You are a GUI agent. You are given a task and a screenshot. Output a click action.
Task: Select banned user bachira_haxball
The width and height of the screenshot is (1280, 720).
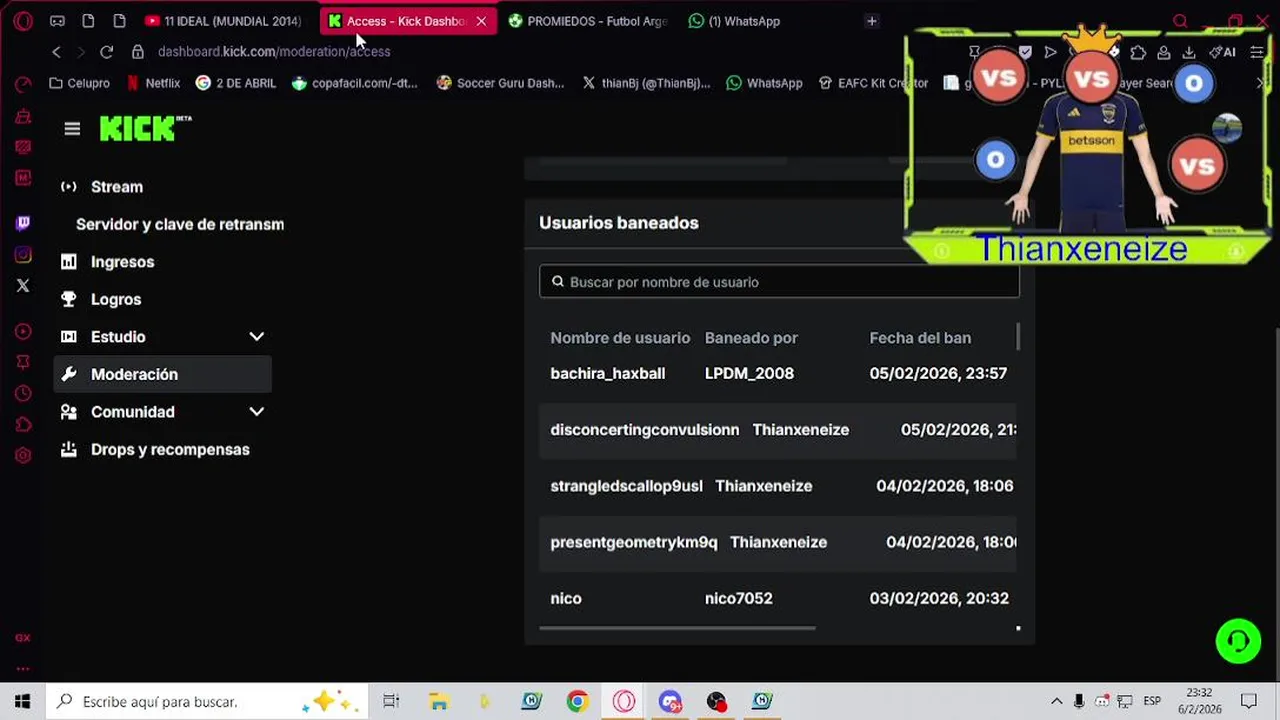click(607, 373)
